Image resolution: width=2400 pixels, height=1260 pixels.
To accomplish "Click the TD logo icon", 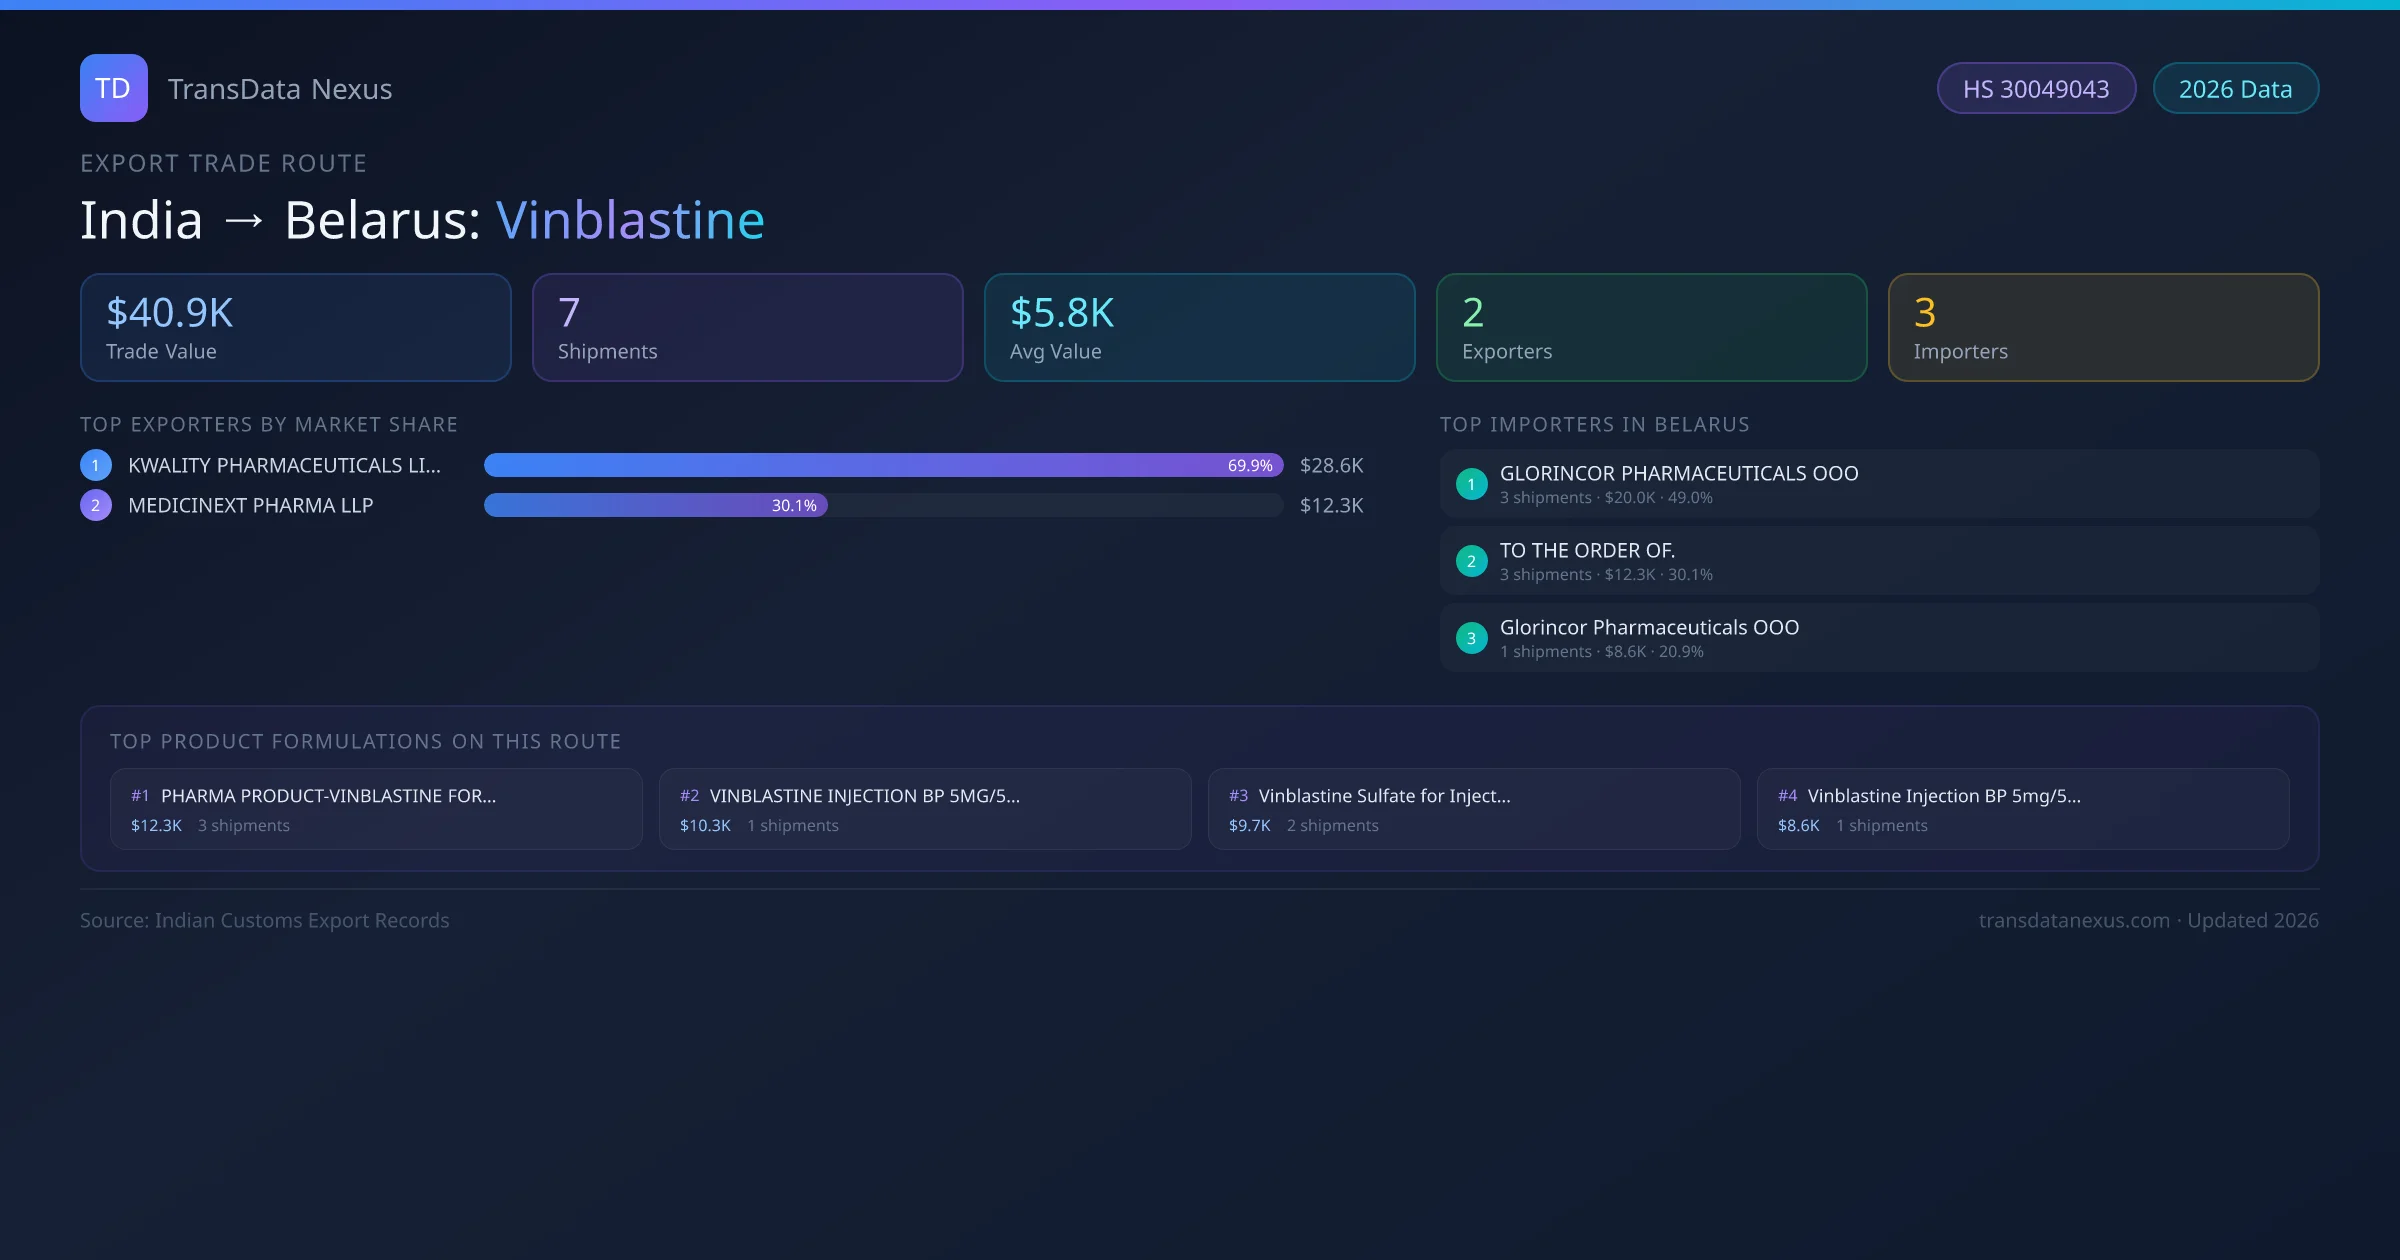I will [113, 88].
